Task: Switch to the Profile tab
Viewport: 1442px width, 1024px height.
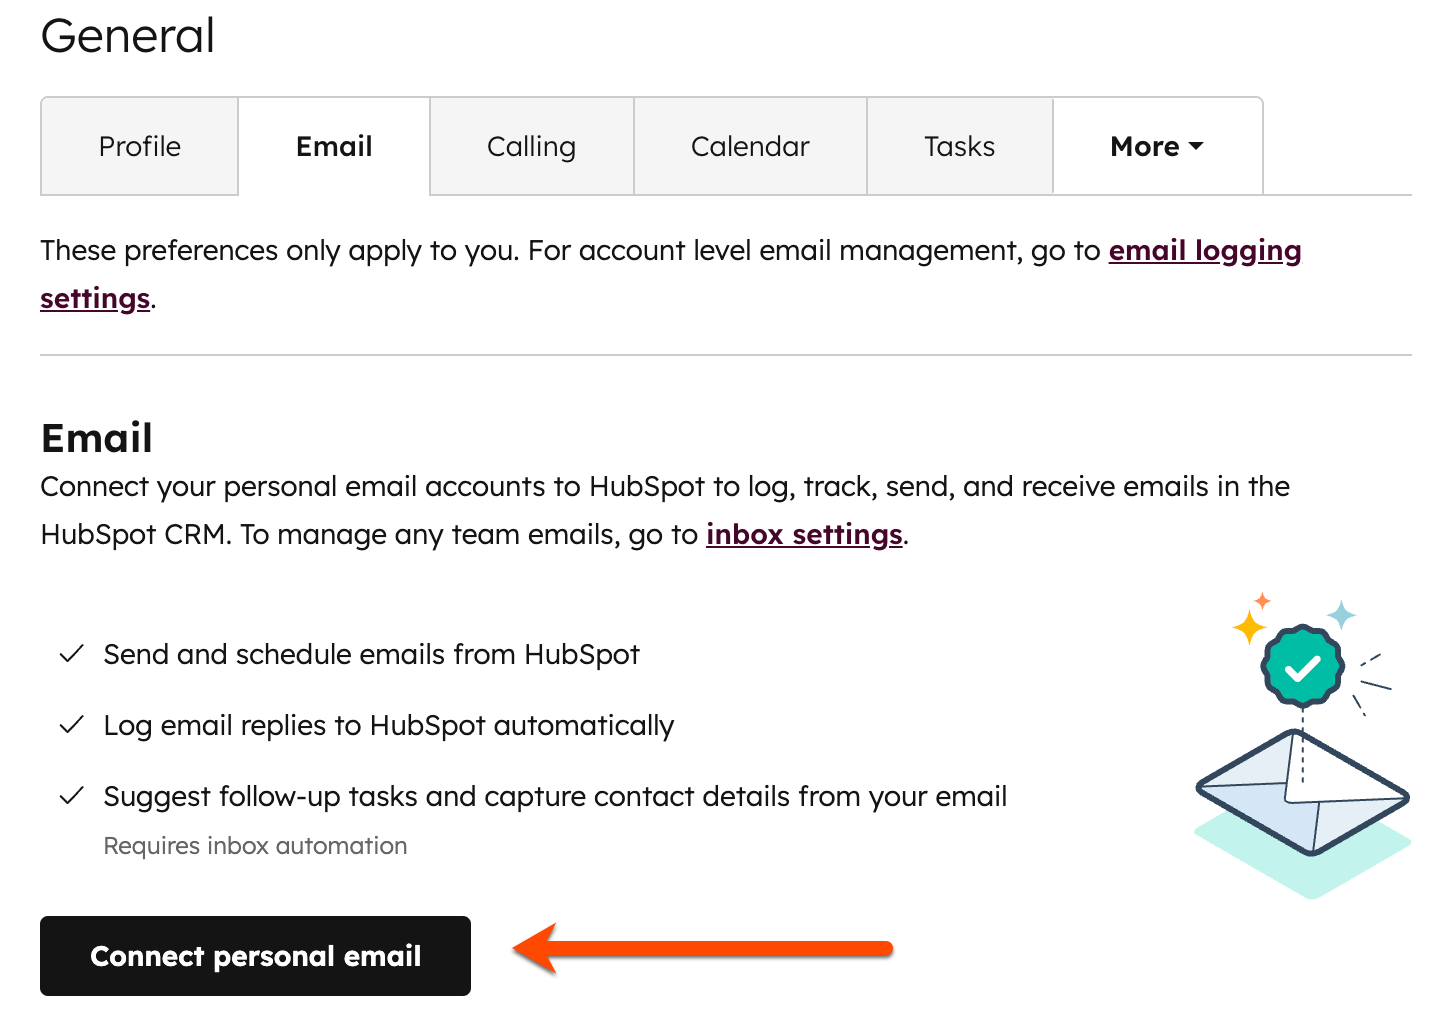Action: tap(139, 146)
